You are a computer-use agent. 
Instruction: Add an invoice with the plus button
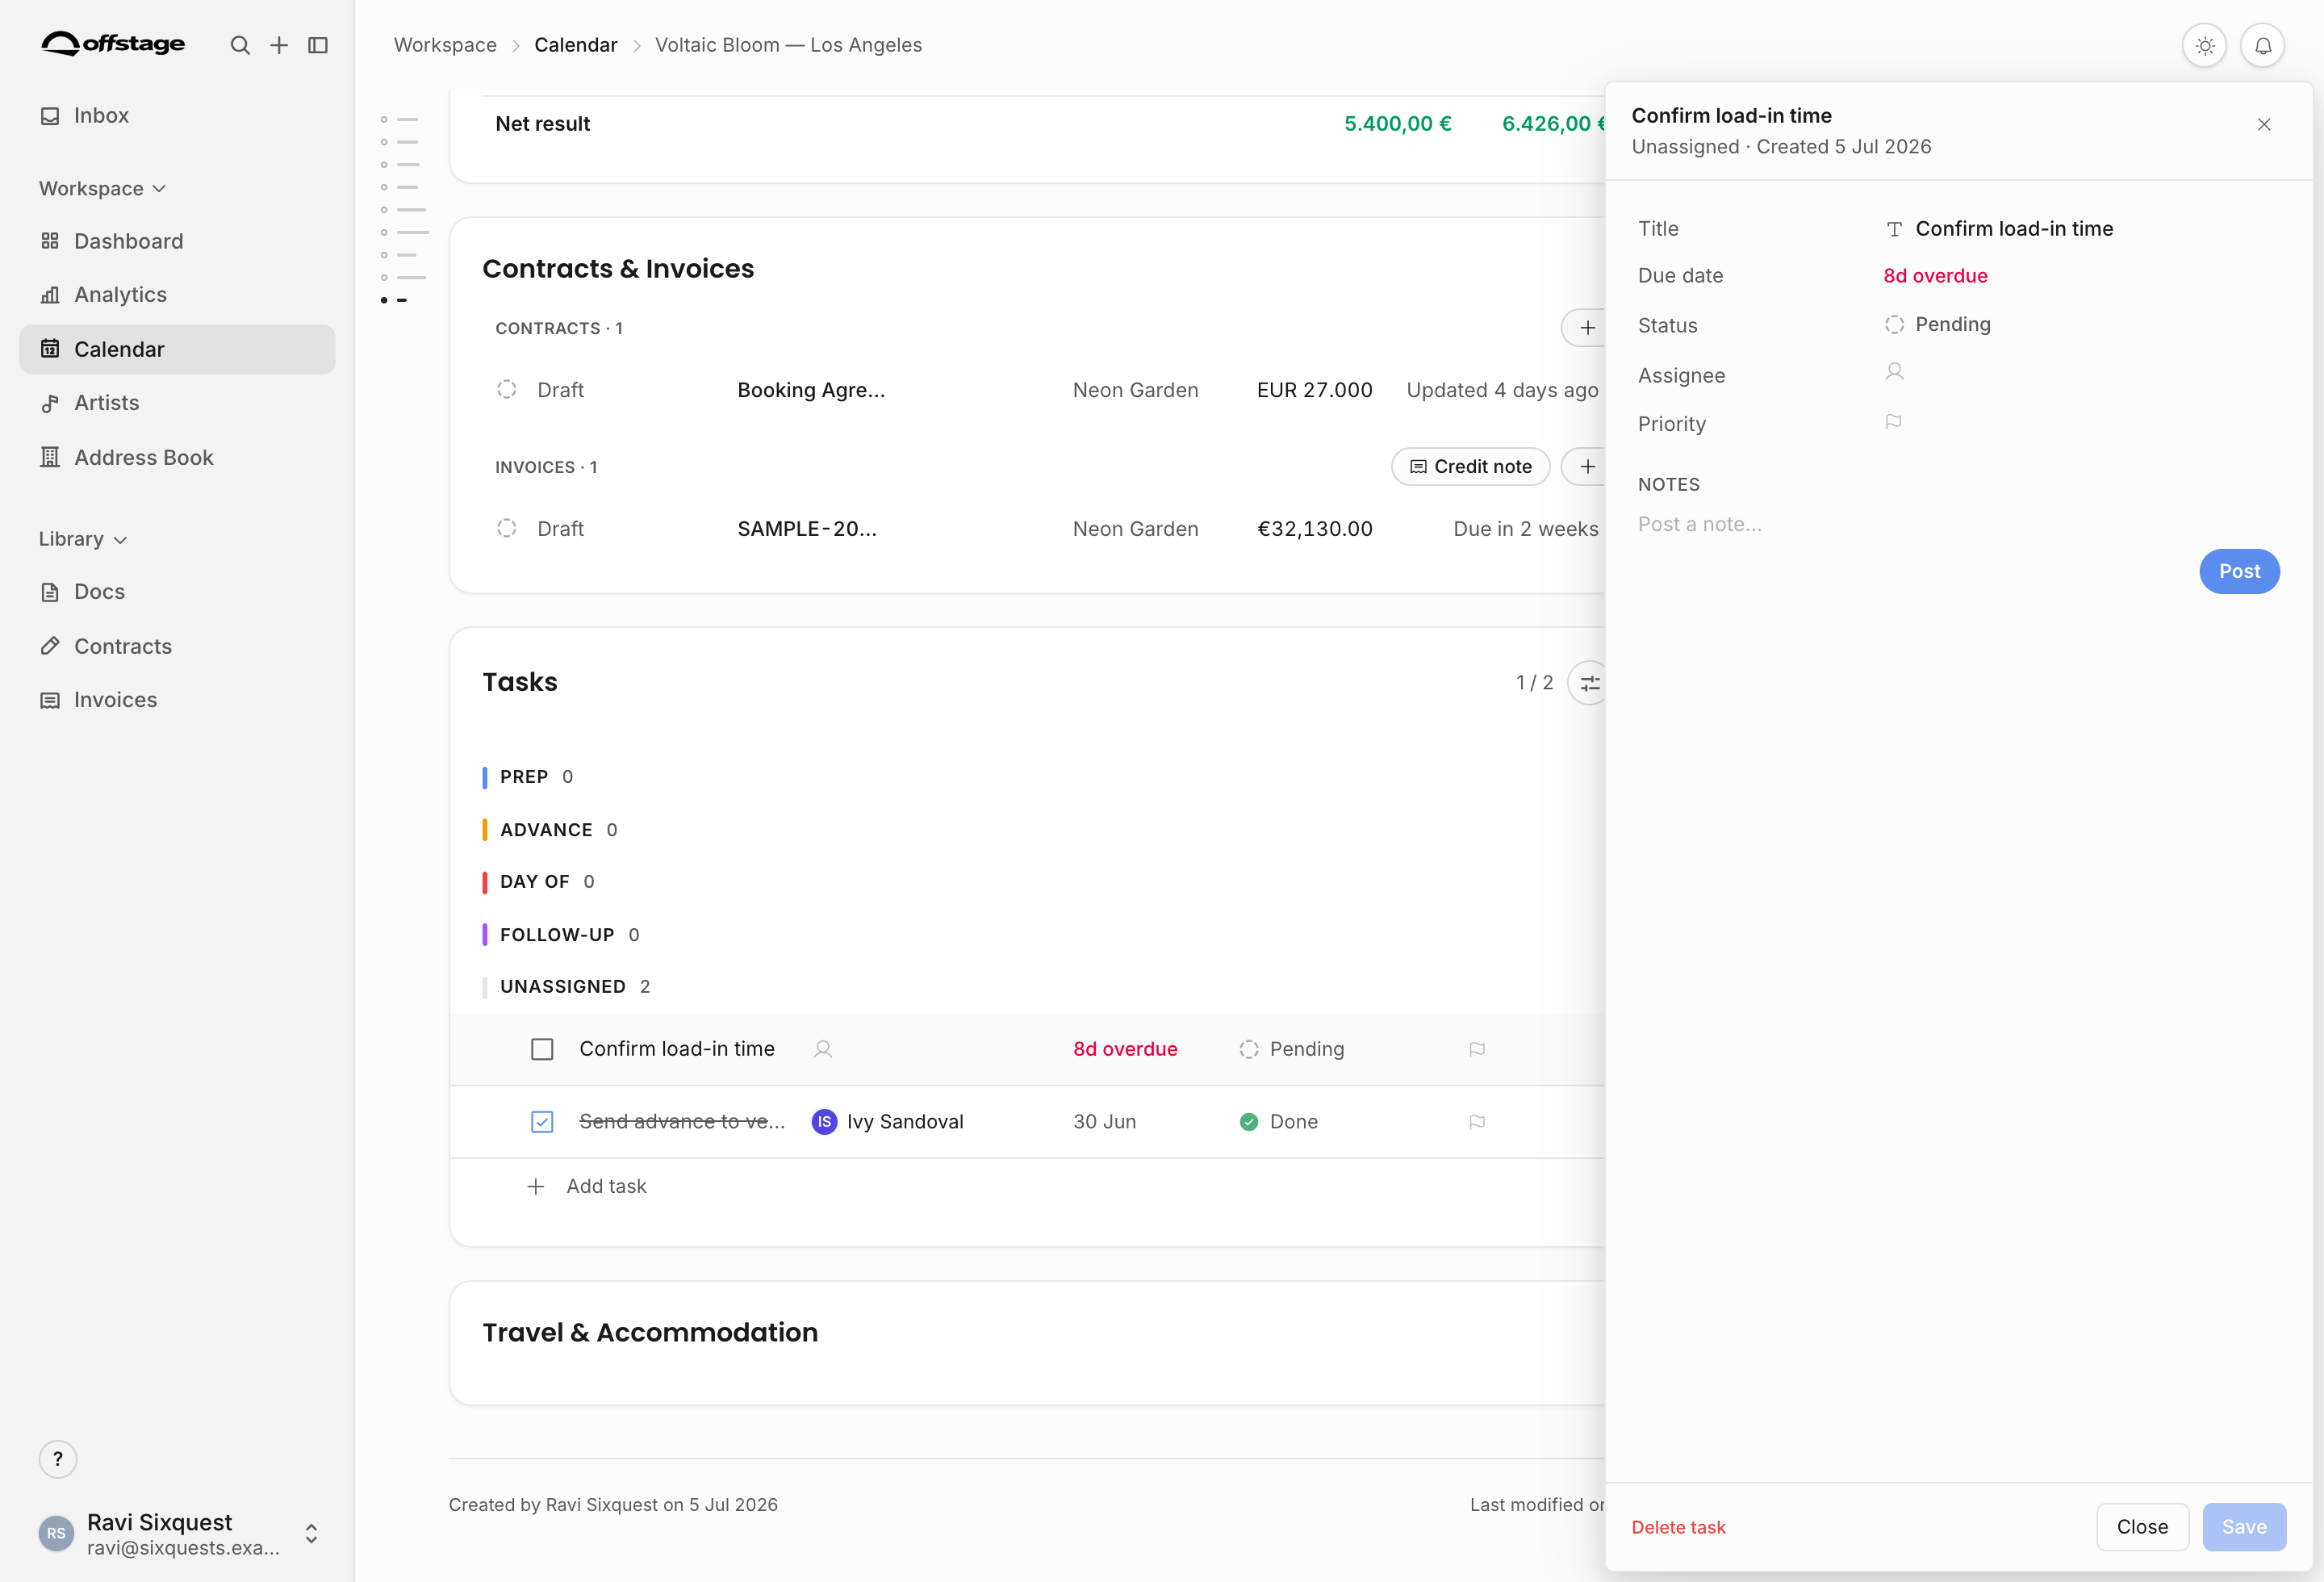pyautogui.click(x=1586, y=467)
